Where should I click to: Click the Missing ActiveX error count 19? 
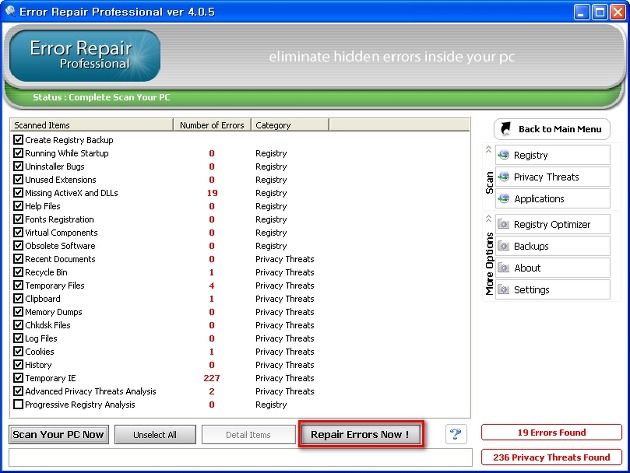click(212, 193)
